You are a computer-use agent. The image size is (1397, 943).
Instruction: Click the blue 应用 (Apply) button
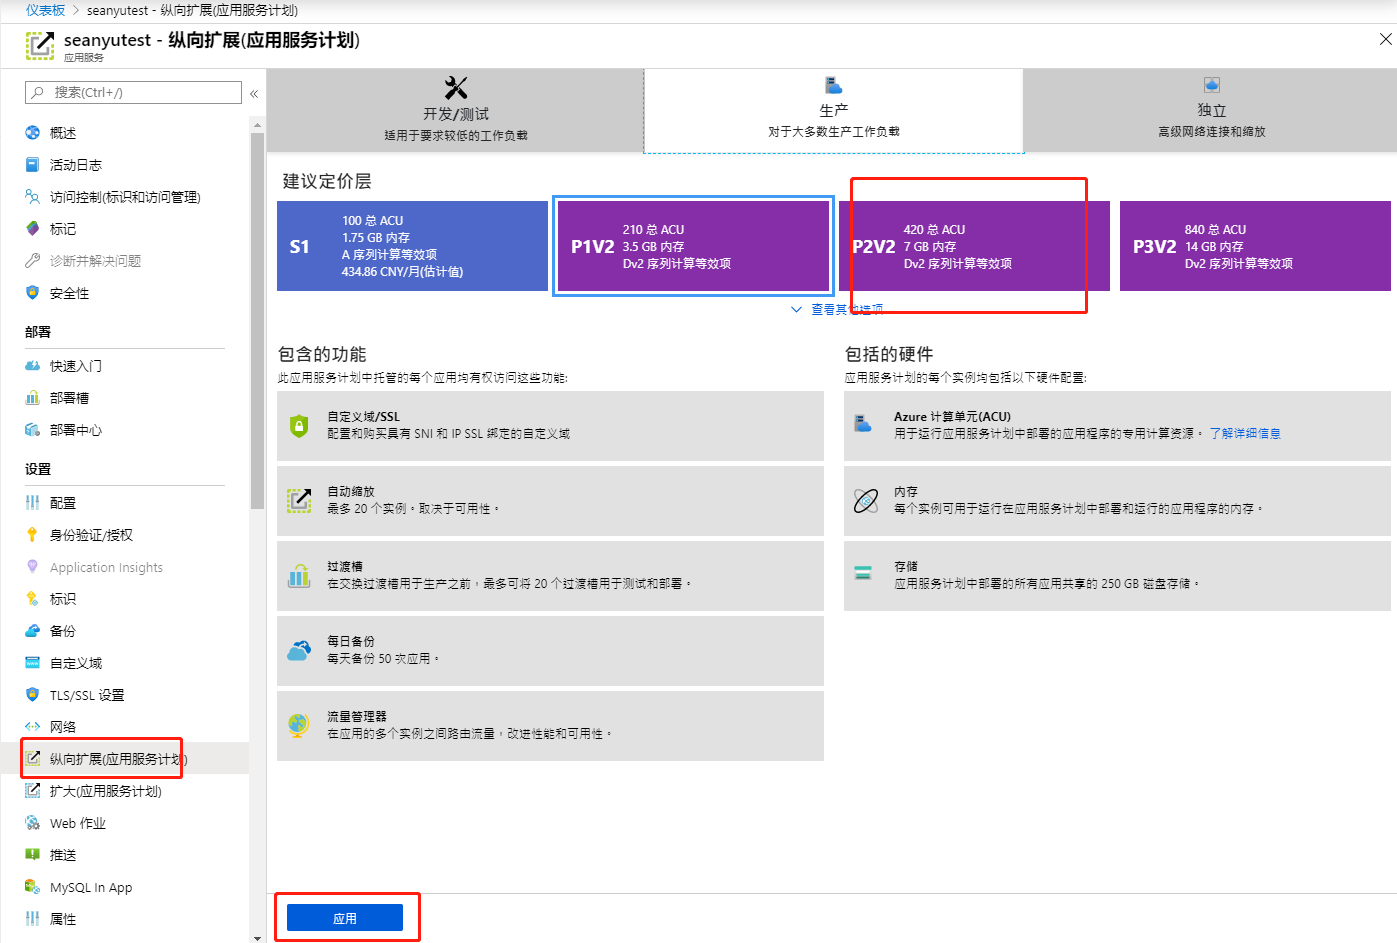347,916
